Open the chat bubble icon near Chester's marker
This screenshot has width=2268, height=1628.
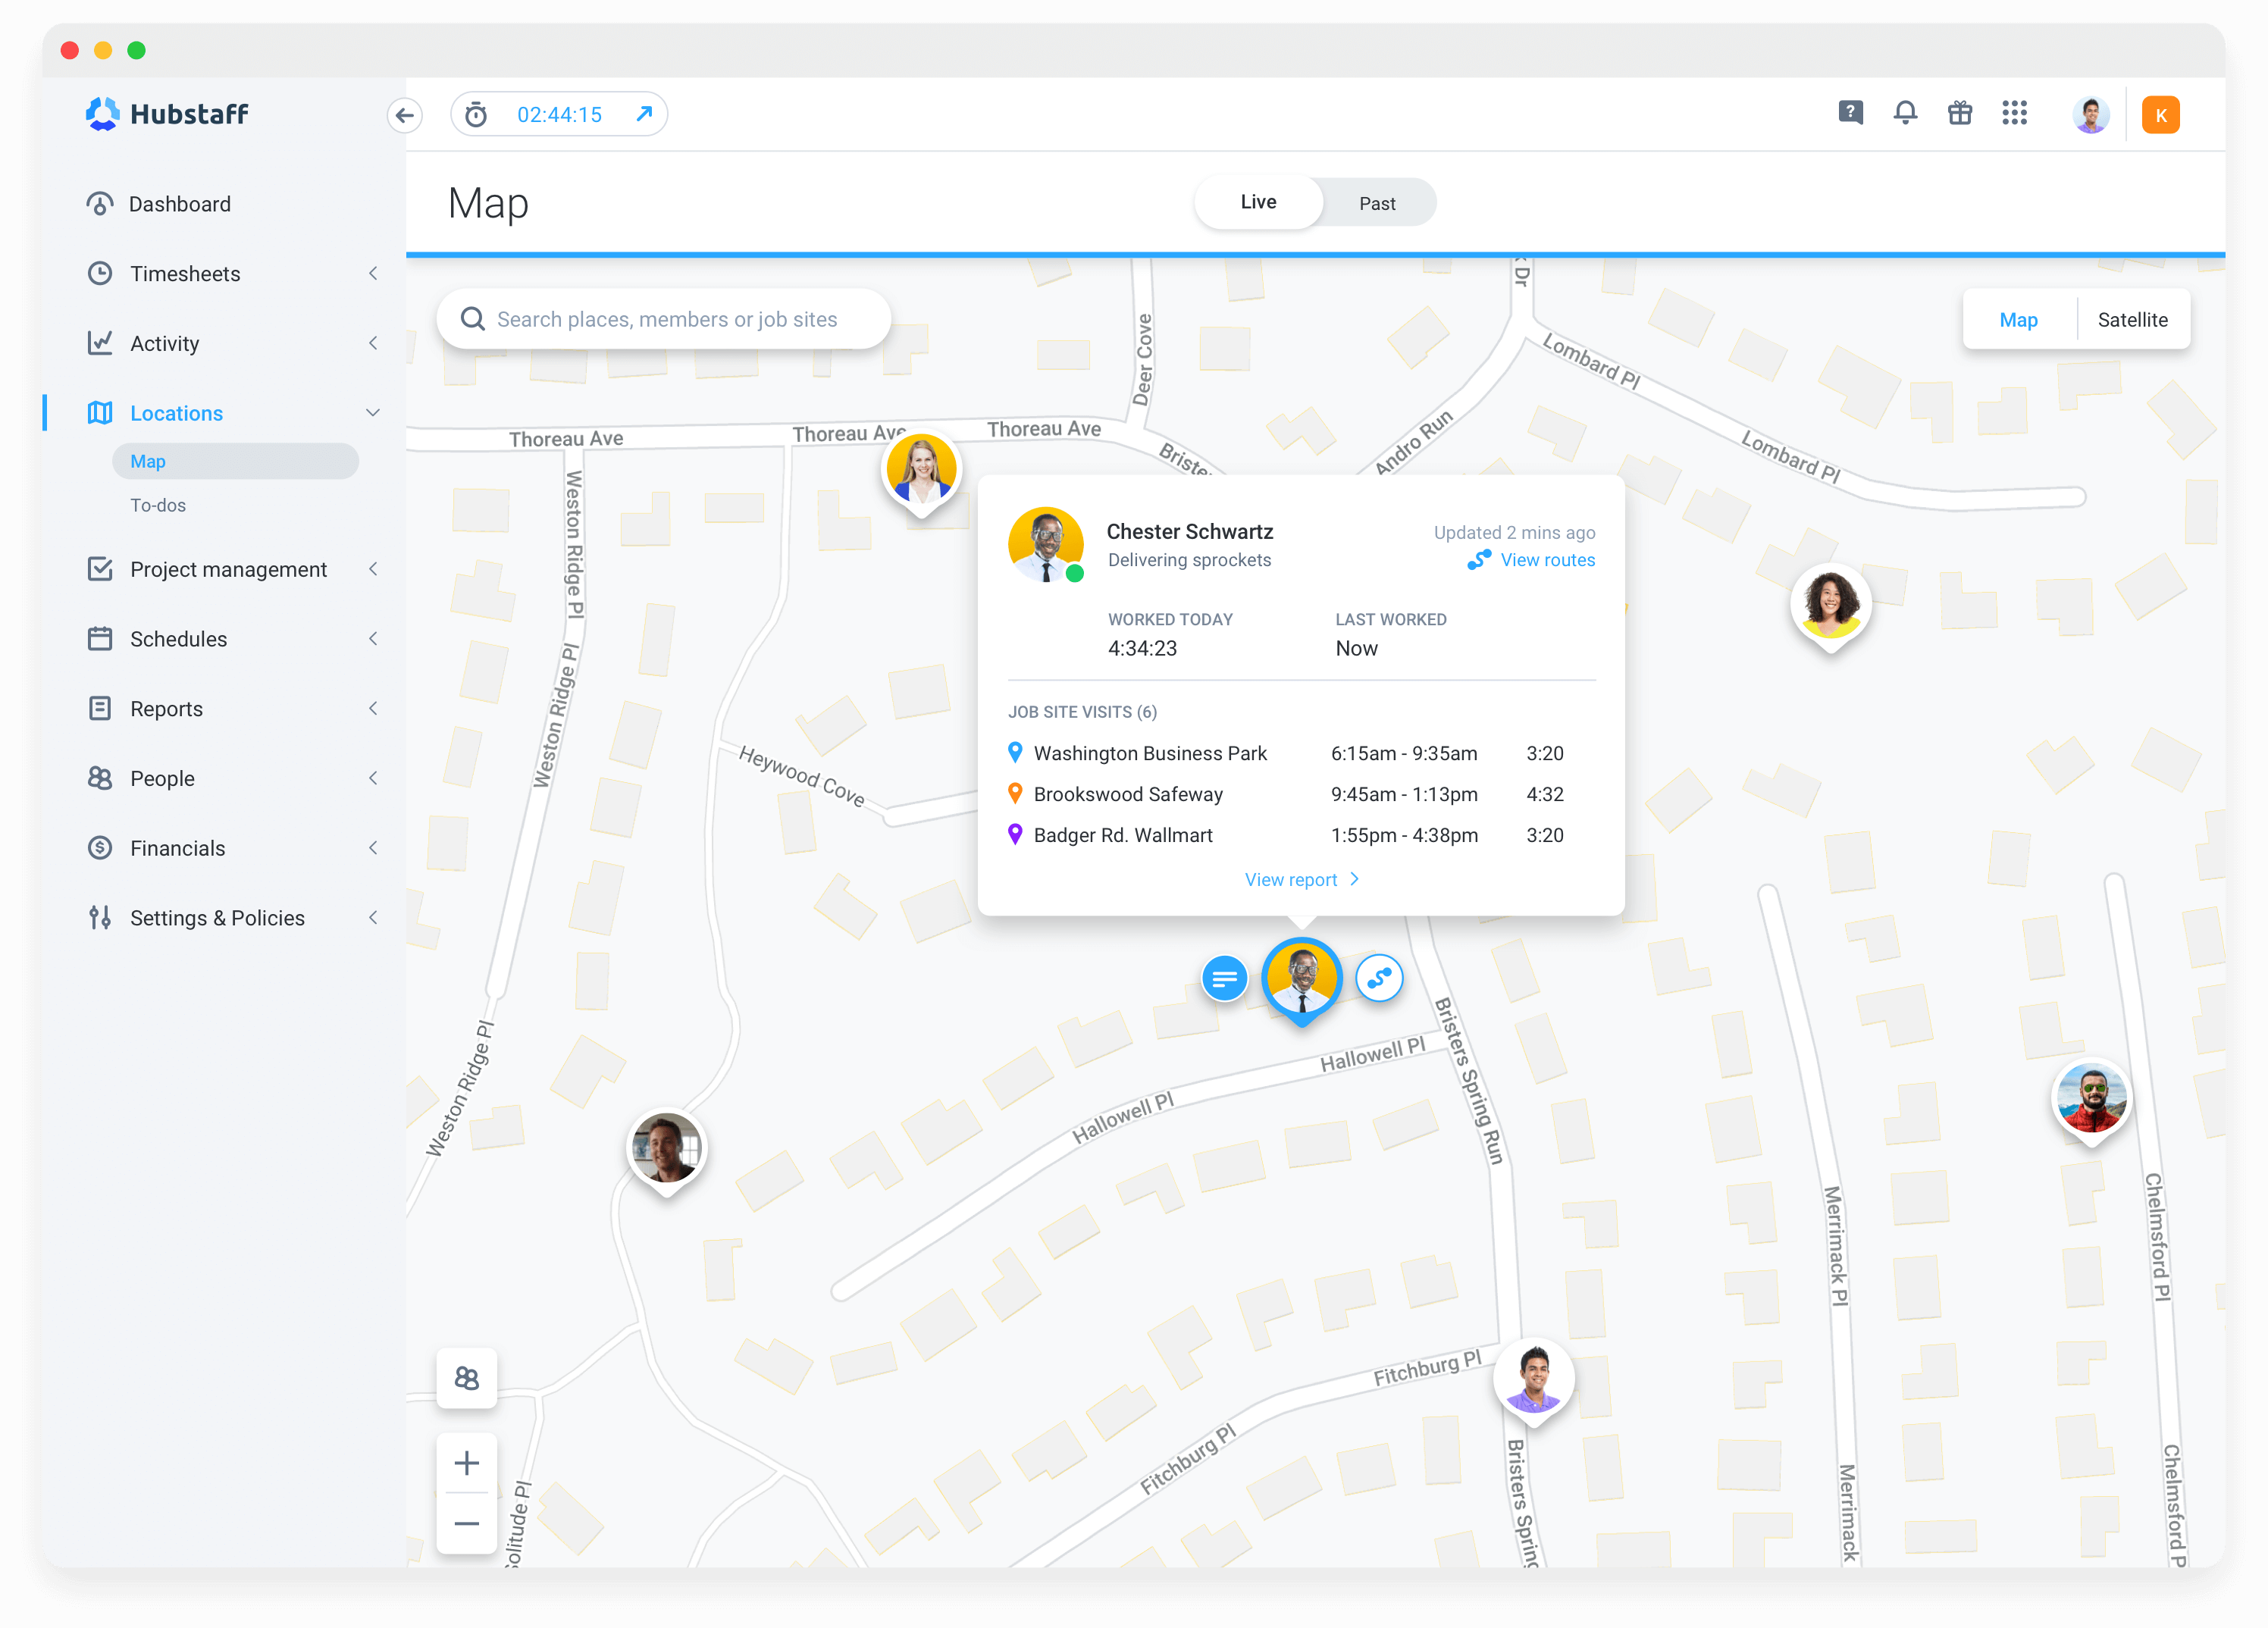tap(1224, 978)
